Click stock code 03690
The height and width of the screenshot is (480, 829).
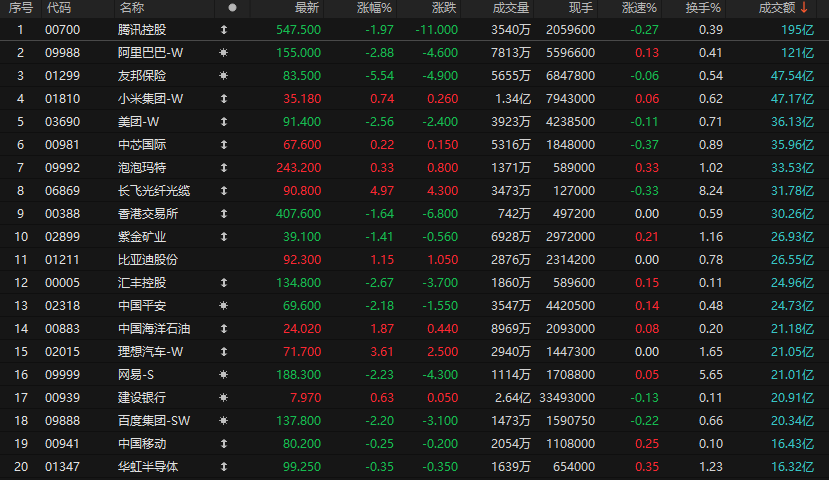pyautogui.click(x=62, y=122)
